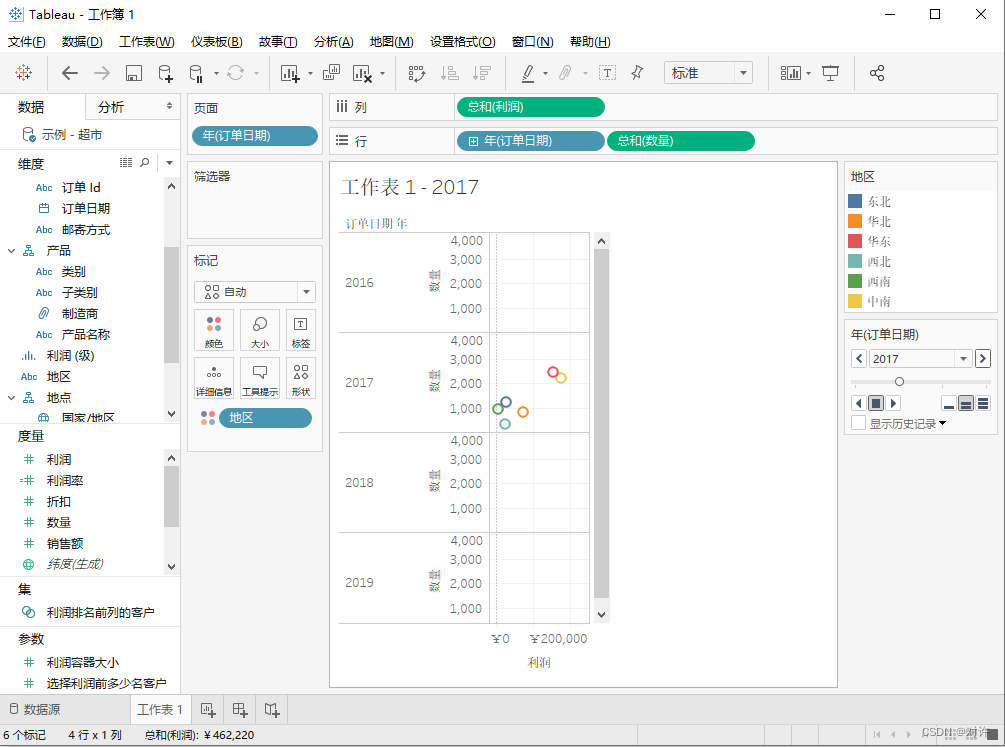Save the workbook with the floppy icon
The height and width of the screenshot is (747, 1005).
tap(133, 73)
